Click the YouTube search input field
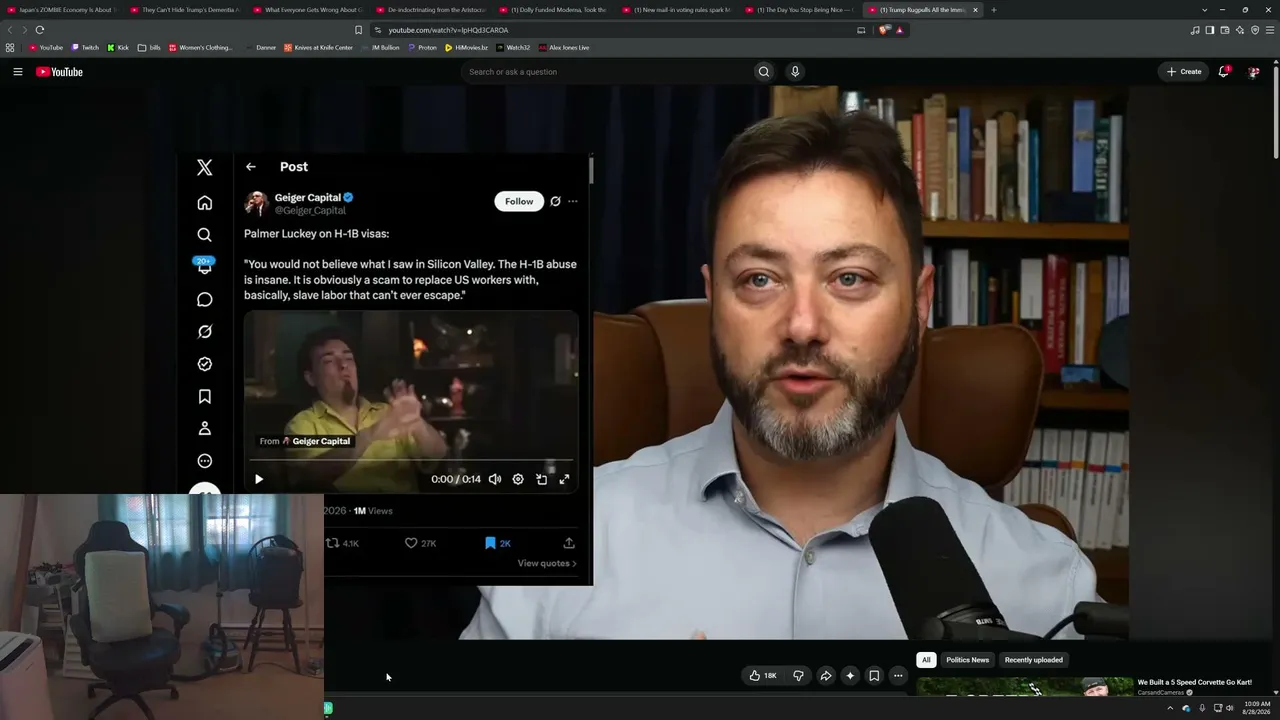Image resolution: width=1280 pixels, height=720 pixels. point(605,72)
